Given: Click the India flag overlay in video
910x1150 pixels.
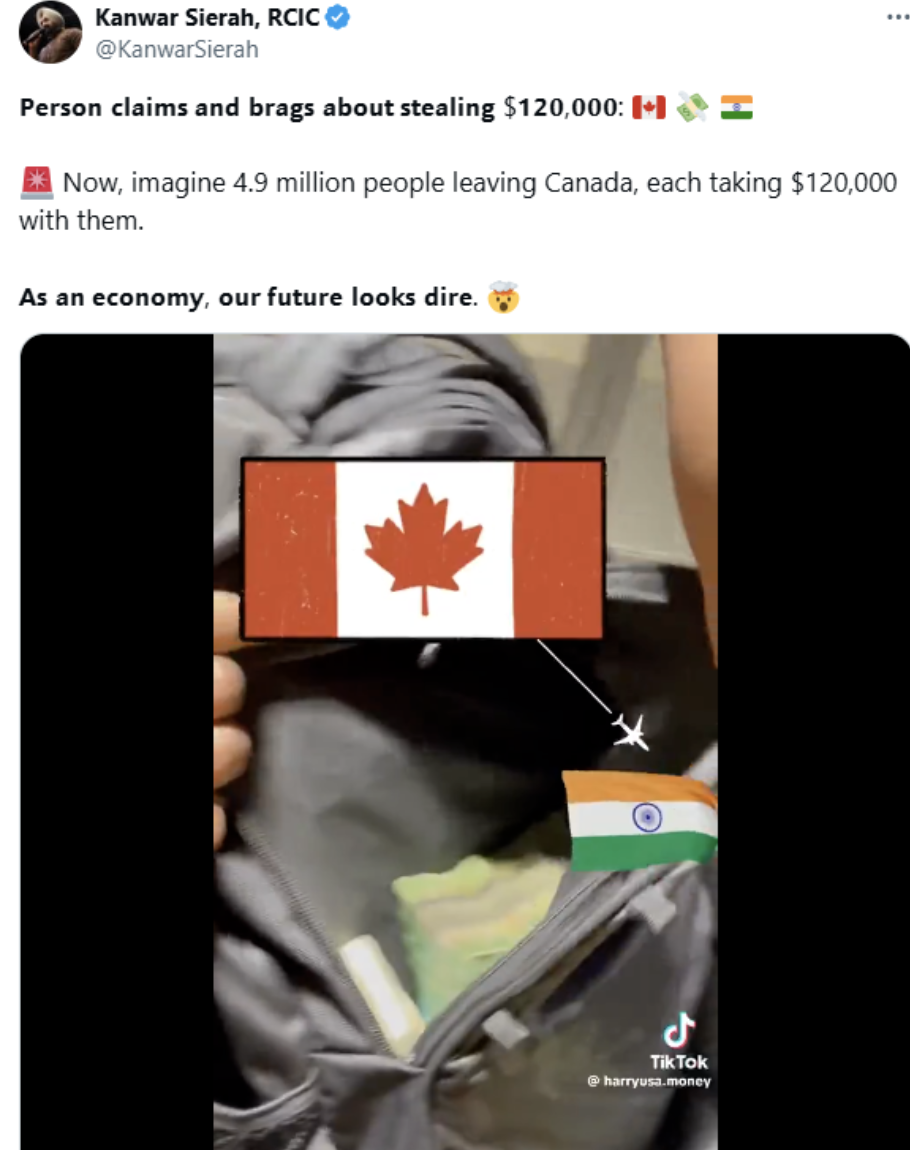Looking at the screenshot, I should coord(639,820).
